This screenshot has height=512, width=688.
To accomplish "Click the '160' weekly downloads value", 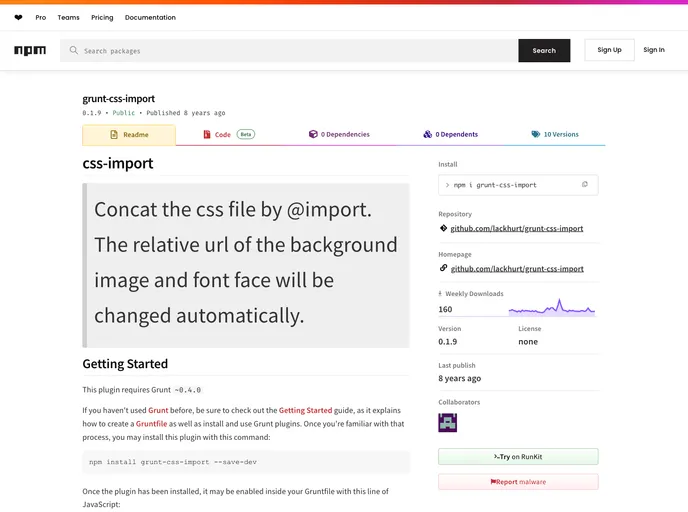I will pyautogui.click(x=445, y=309).
